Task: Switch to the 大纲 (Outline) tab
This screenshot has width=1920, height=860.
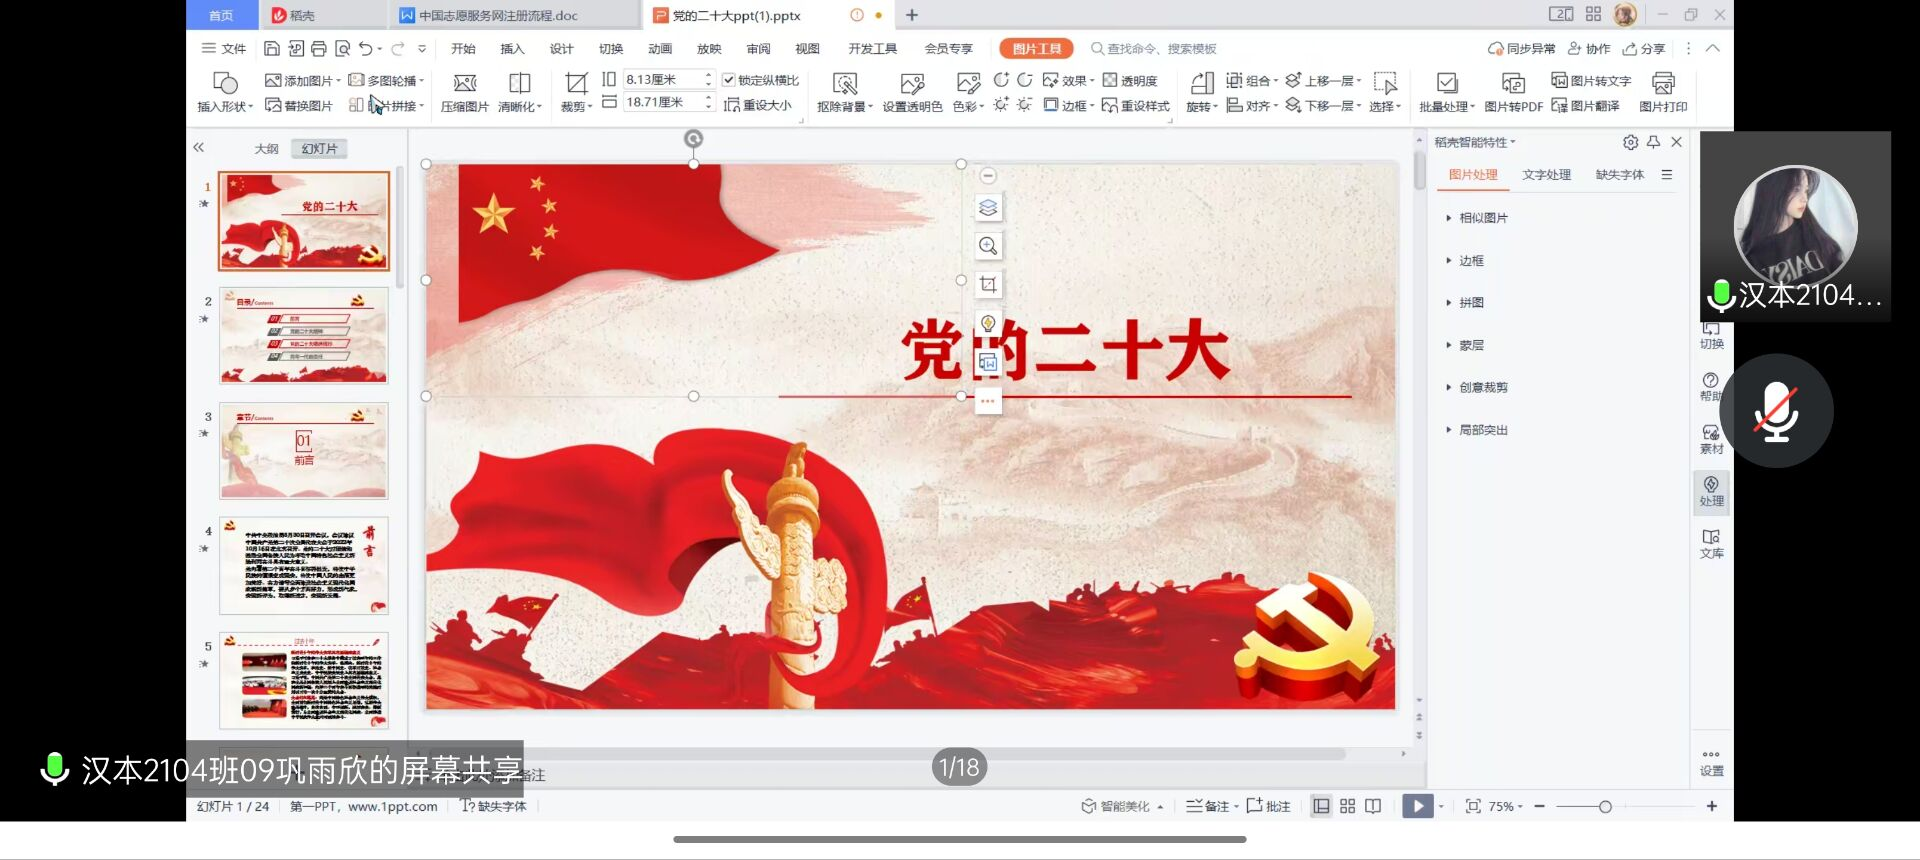Action: [x=266, y=148]
